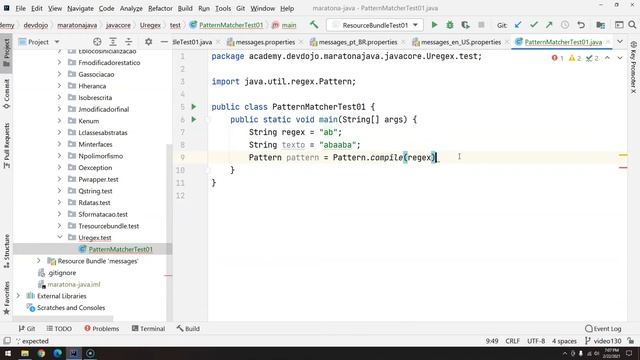Show hidden editor tabs dropdown arrow

pyautogui.click(x=620, y=42)
